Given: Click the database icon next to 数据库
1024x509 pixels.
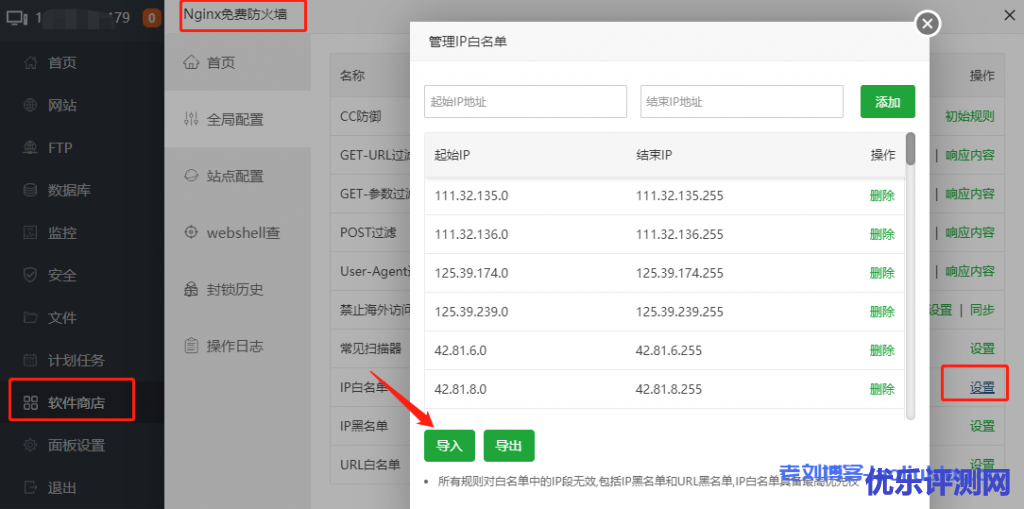Looking at the screenshot, I should (x=30, y=190).
